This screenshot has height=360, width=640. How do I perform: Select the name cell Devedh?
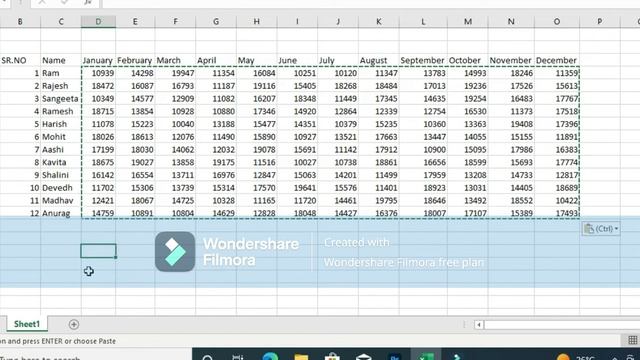[61, 188]
